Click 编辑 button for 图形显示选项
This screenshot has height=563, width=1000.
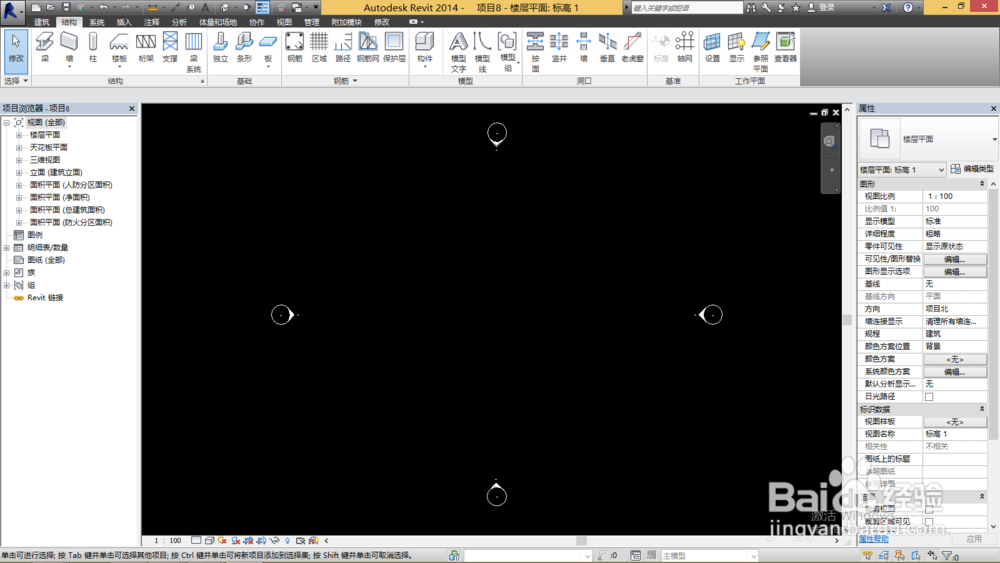coord(955,272)
